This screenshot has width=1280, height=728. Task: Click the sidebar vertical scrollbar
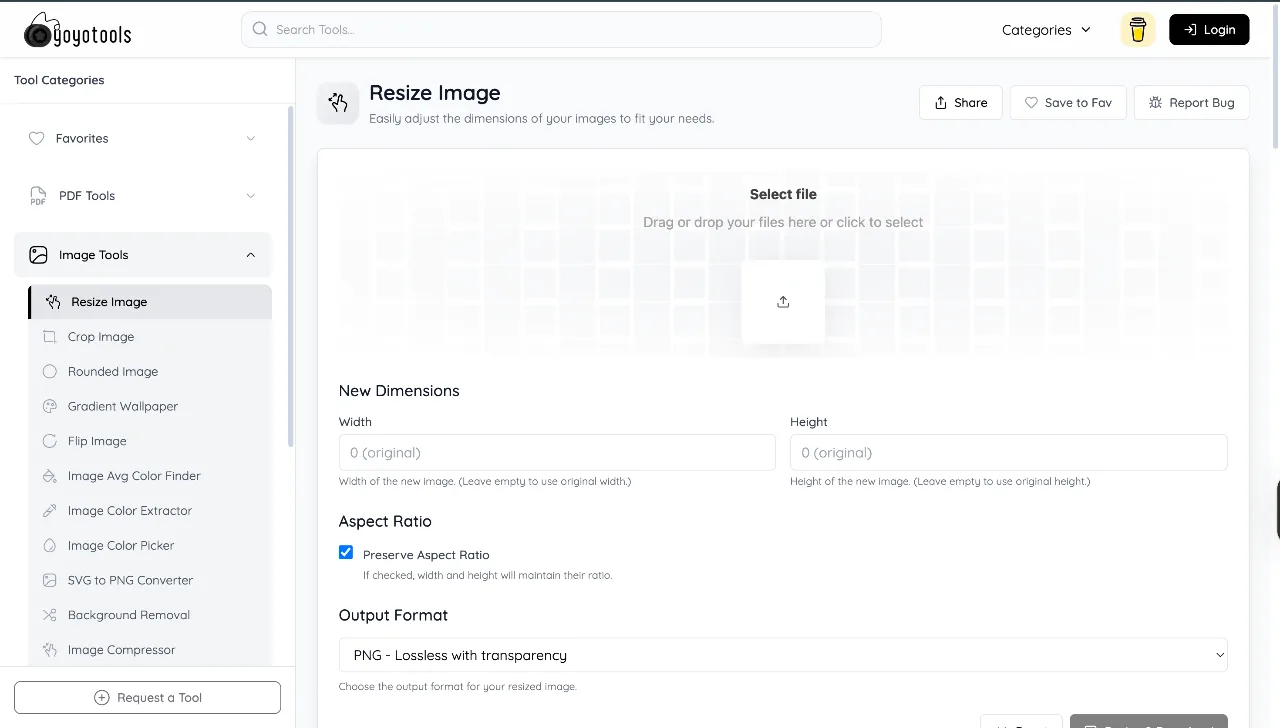(x=291, y=275)
